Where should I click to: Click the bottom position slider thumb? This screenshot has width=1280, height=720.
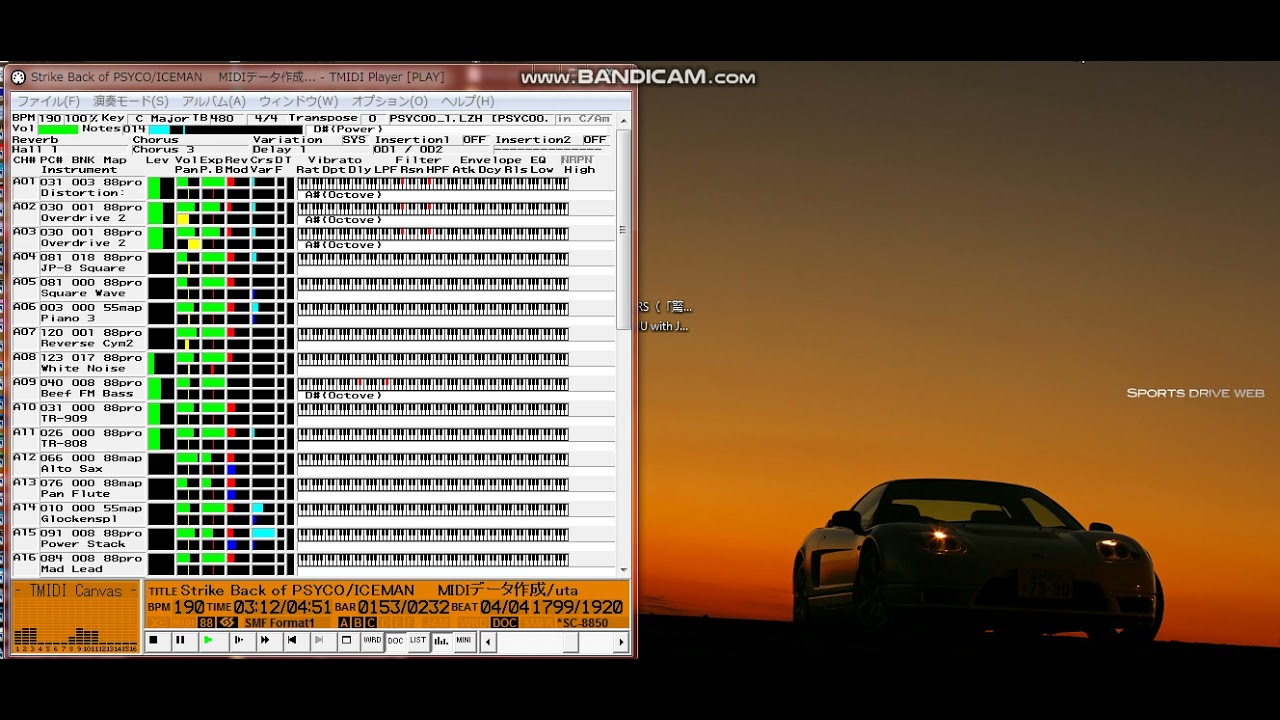[x=571, y=641]
